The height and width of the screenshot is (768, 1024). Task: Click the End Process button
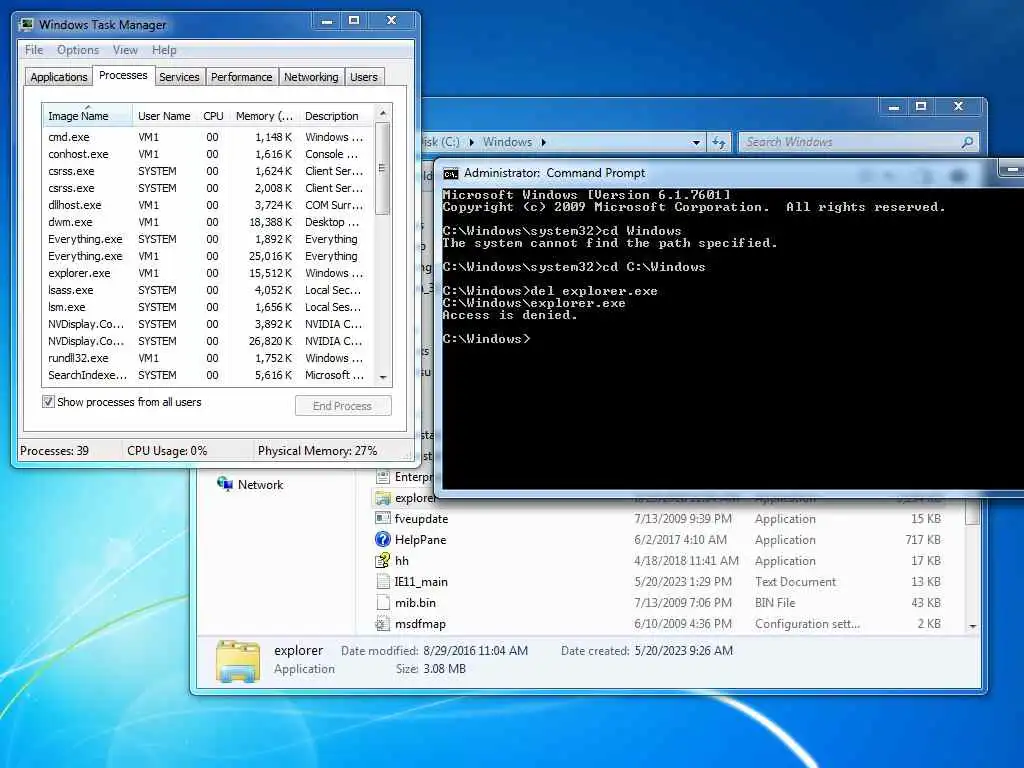(x=343, y=406)
